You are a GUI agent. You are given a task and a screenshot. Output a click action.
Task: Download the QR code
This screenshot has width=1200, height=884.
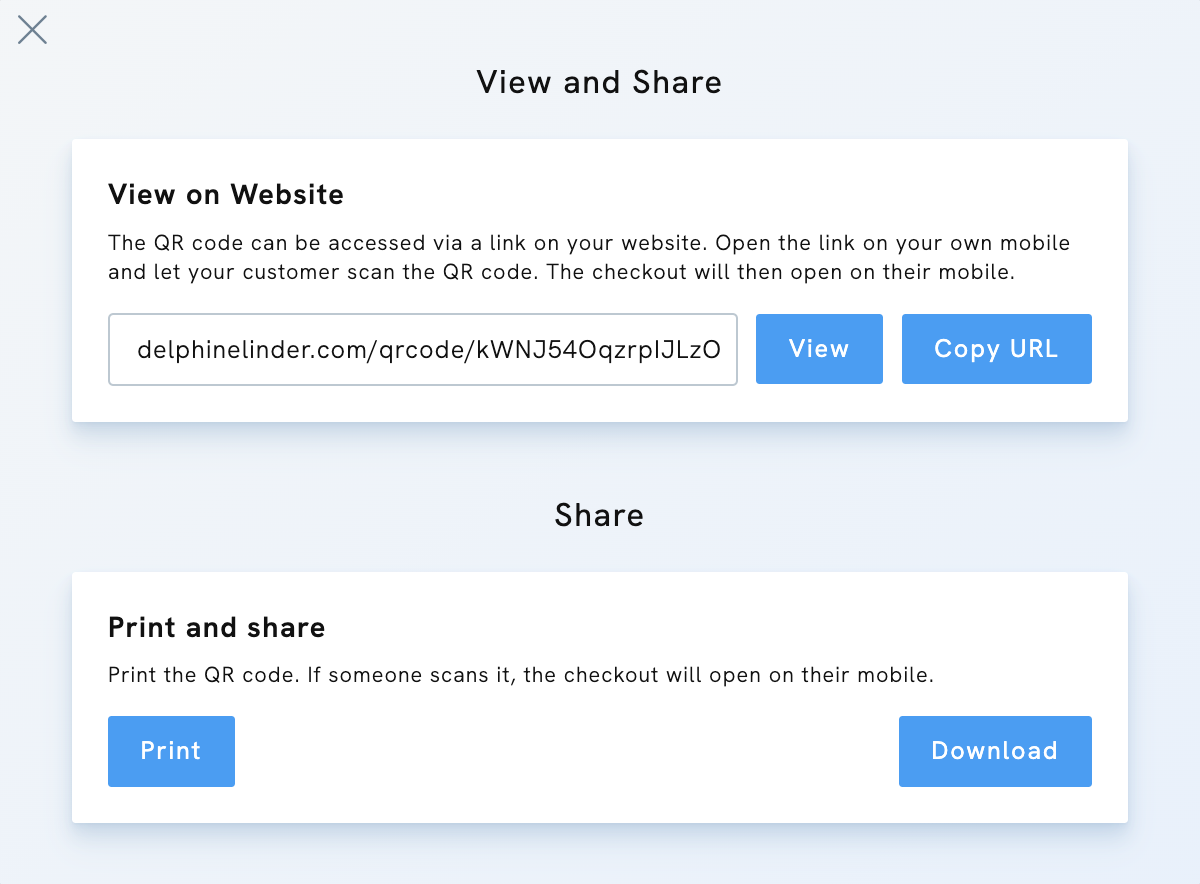tap(995, 751)
